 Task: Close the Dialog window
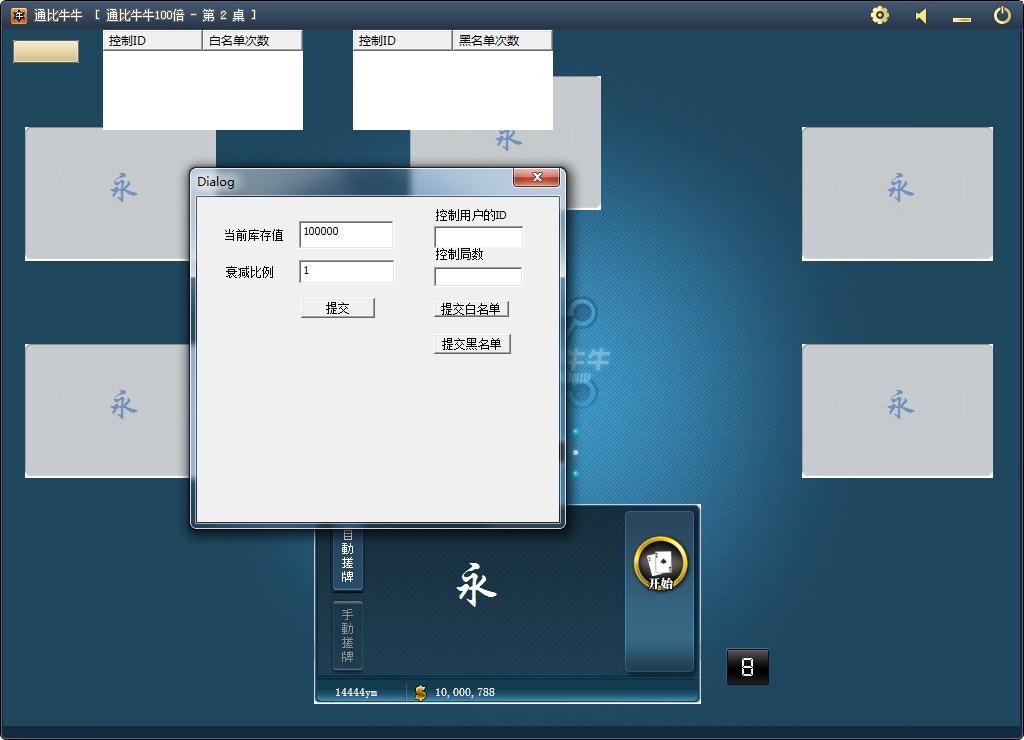[536, 178]
